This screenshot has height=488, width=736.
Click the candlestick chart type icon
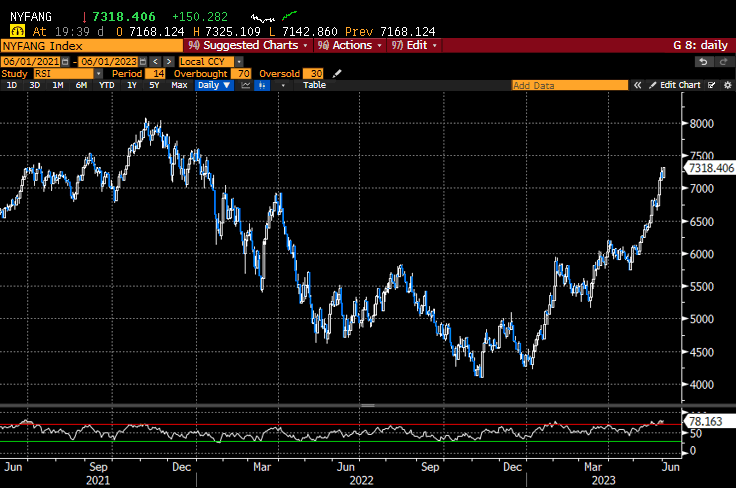click(262, 85)
